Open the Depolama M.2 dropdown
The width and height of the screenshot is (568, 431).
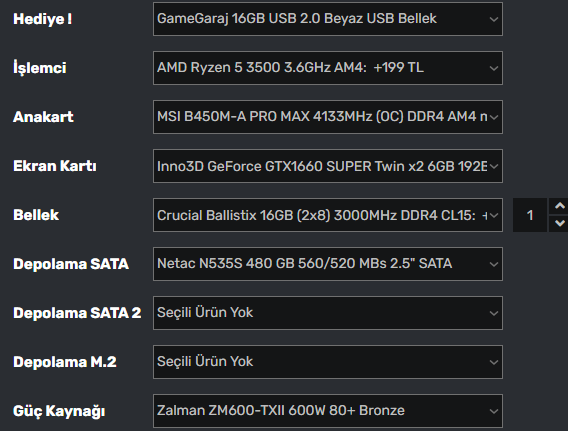328,362
